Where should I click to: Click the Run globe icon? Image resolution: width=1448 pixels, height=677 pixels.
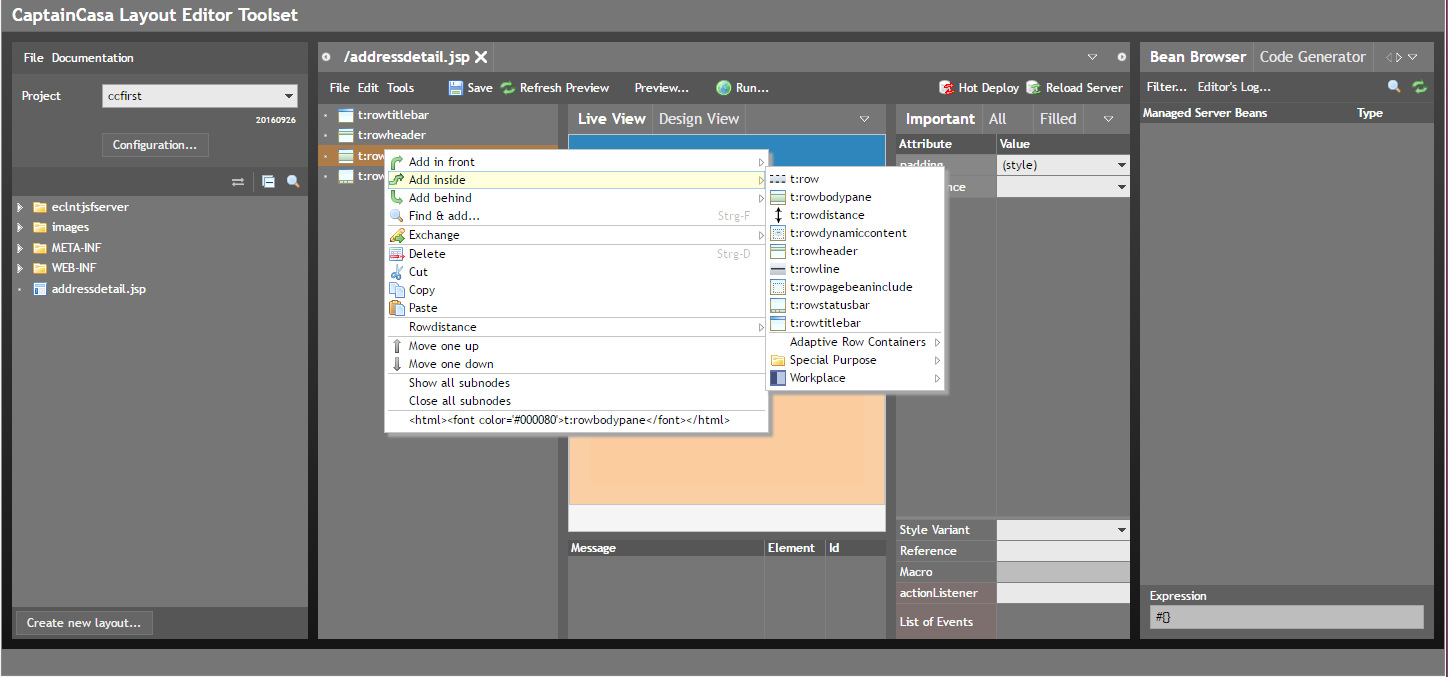pos(723,88)
